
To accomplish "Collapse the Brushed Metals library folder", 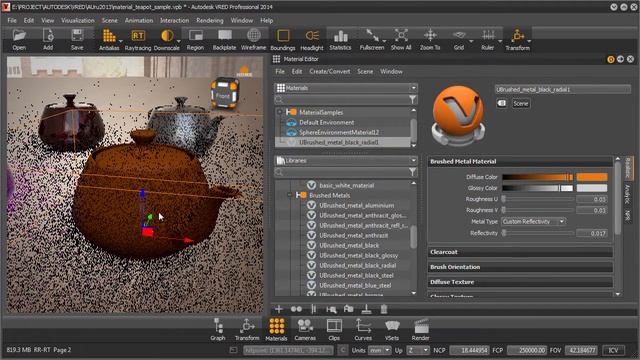I will coord(289,195).
